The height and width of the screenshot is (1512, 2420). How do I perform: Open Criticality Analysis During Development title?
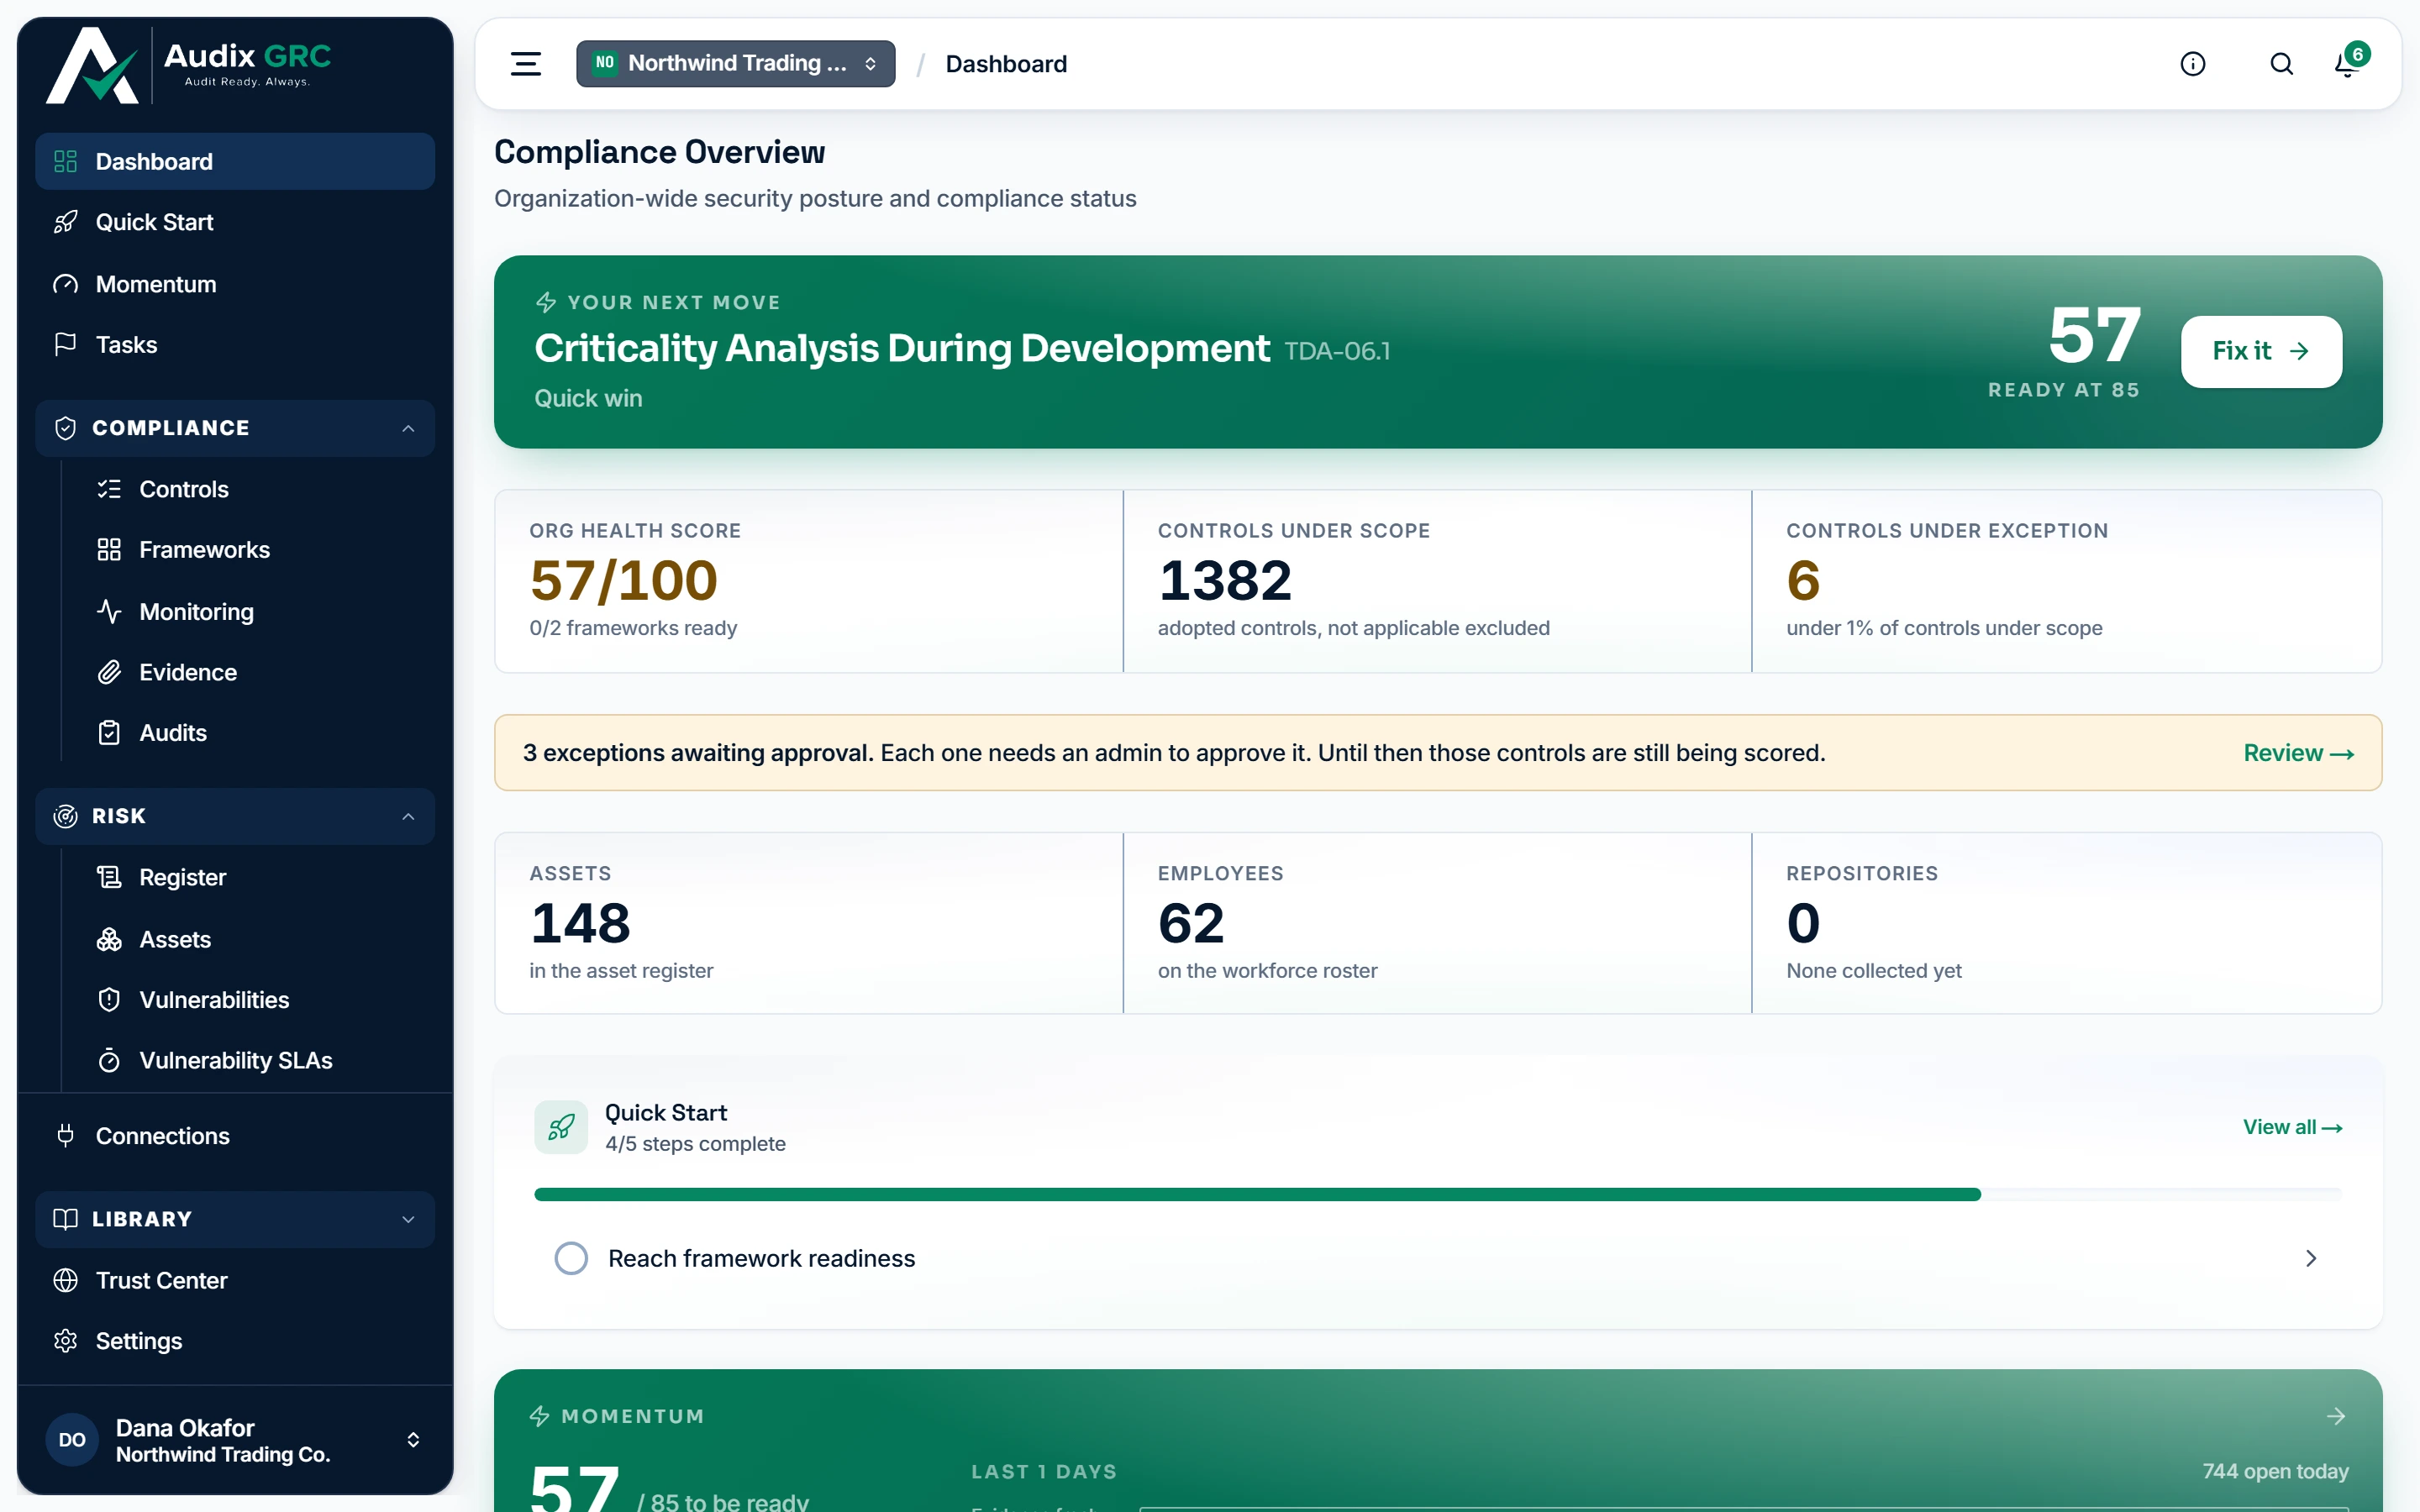tap(902, 348)
